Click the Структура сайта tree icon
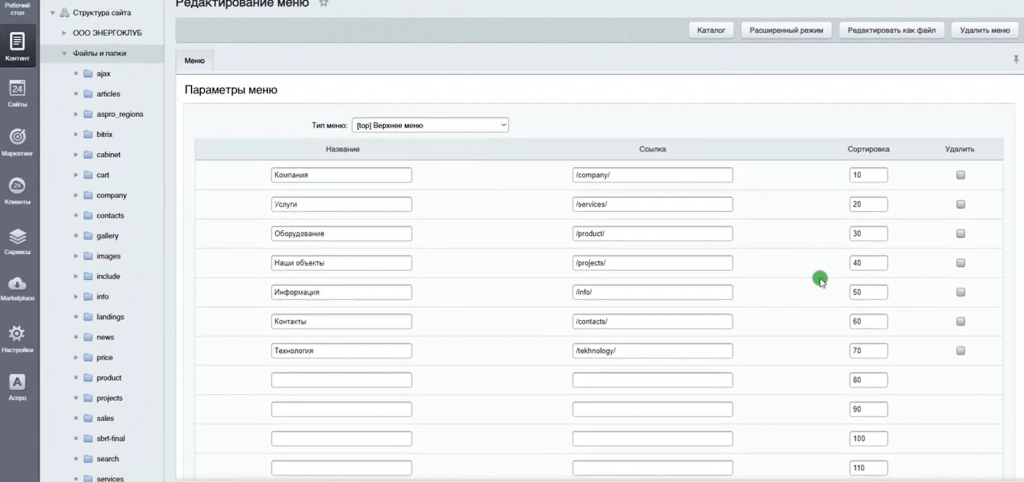Viewport: 1024px width, 482px height. [x=65, y=12]
